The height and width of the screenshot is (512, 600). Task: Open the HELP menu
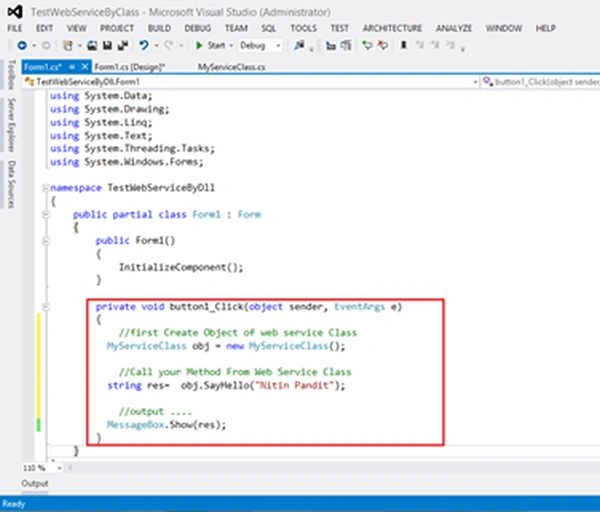[x=546, y=28]
